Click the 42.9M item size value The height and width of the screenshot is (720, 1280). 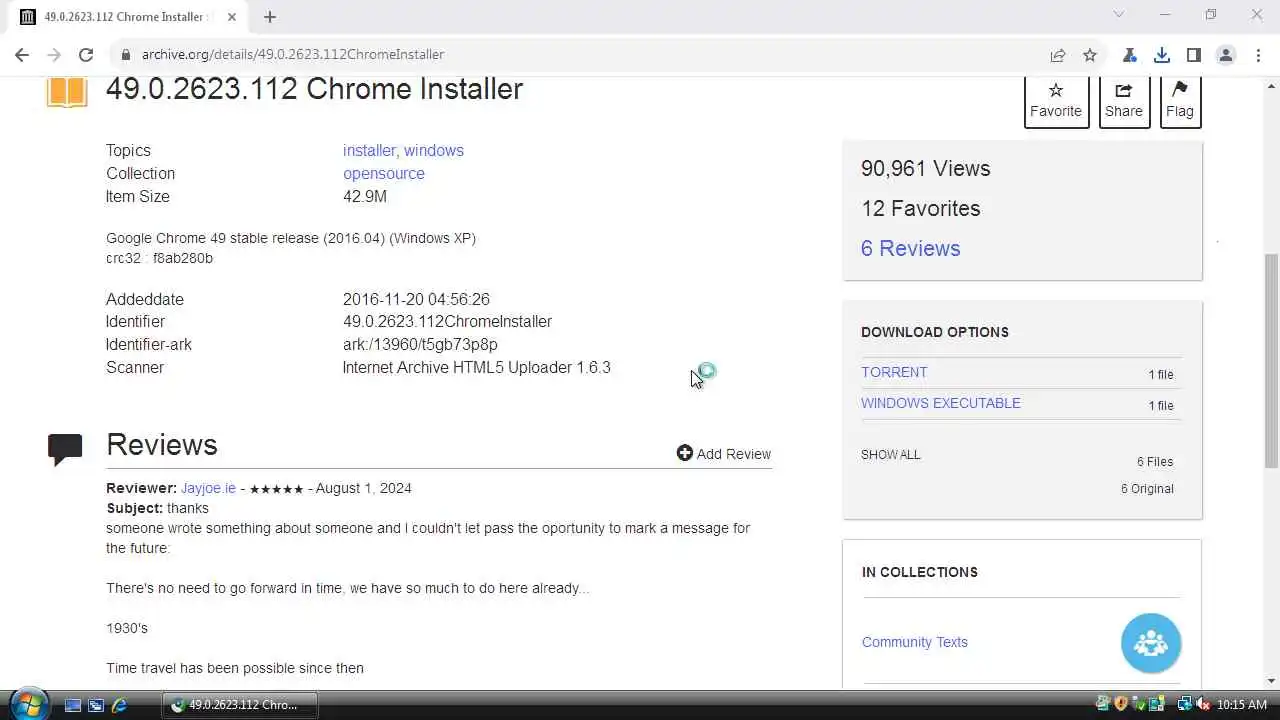365,196
